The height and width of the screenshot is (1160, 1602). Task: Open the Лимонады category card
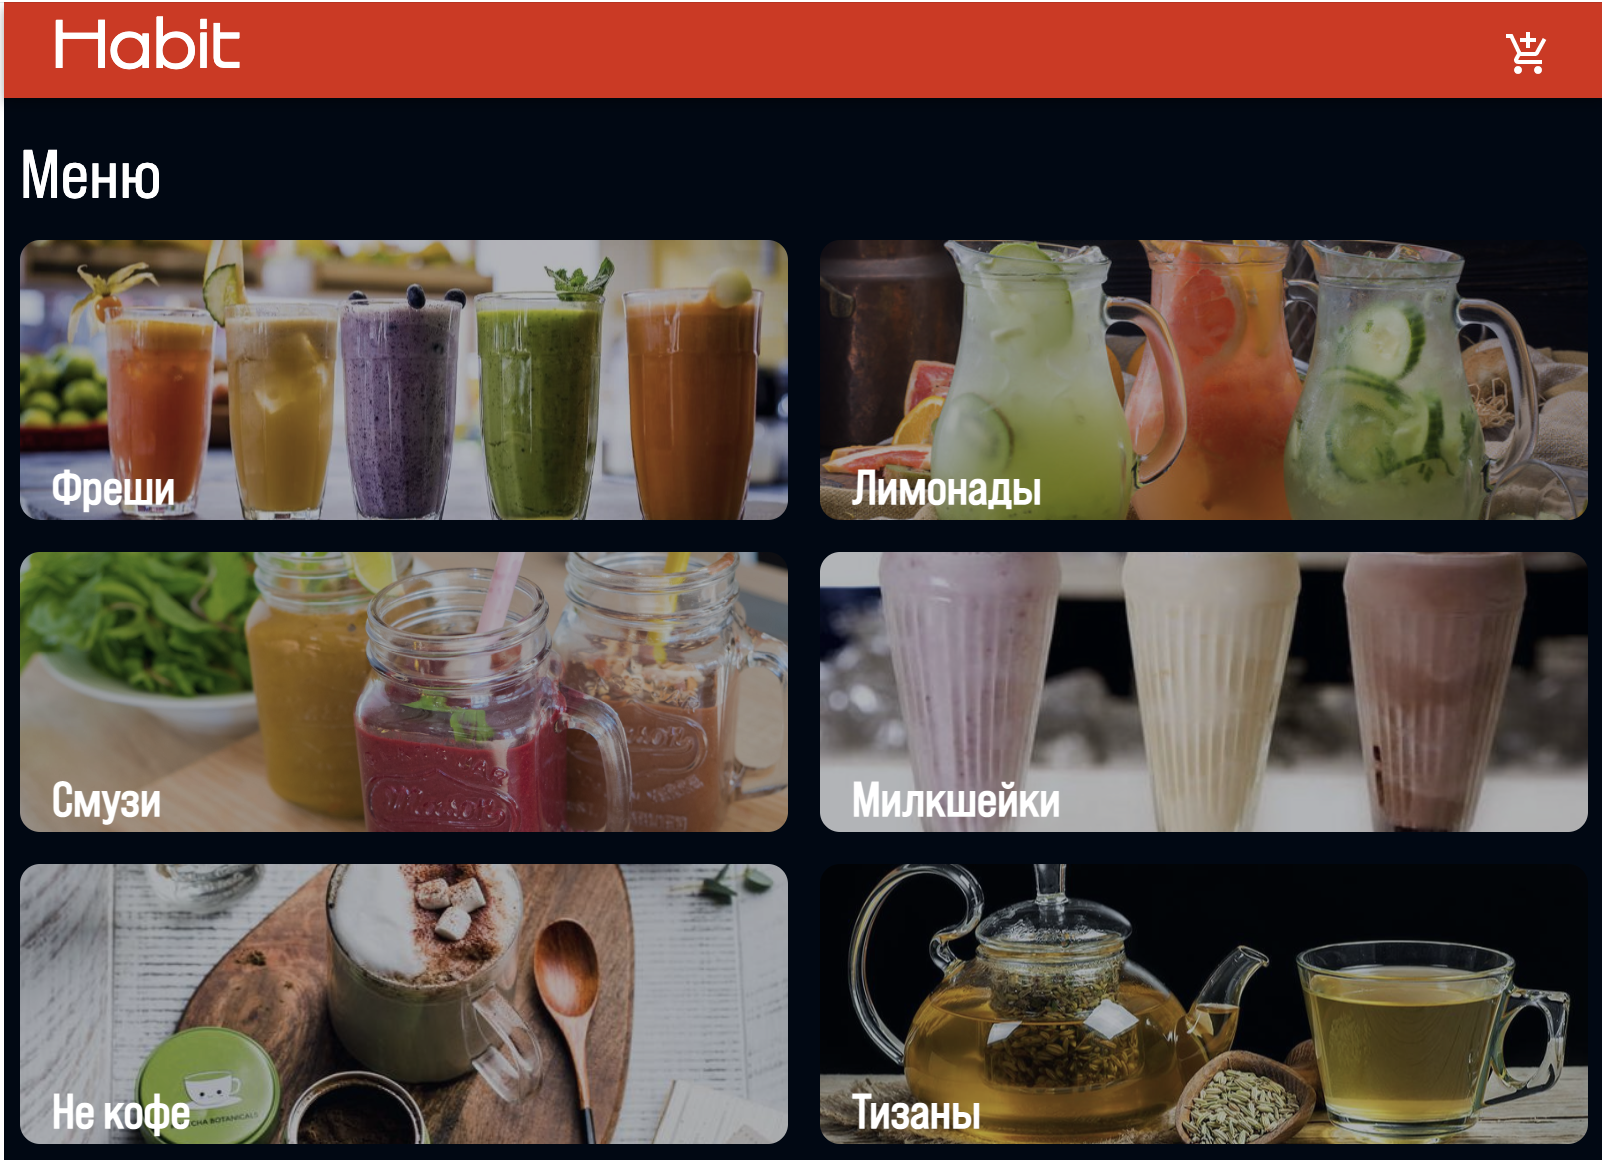(x=1204, y=380)
